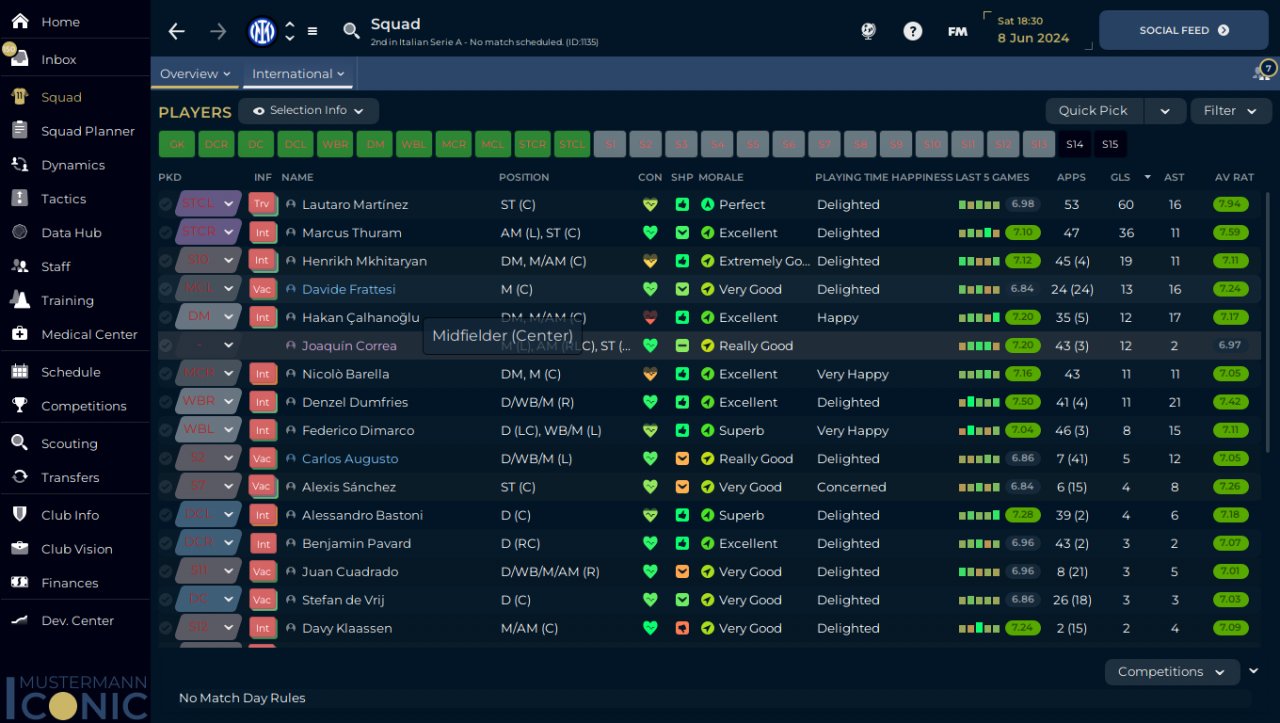Select the green GK position slot

pyautogui.click(x=177, y=144)
